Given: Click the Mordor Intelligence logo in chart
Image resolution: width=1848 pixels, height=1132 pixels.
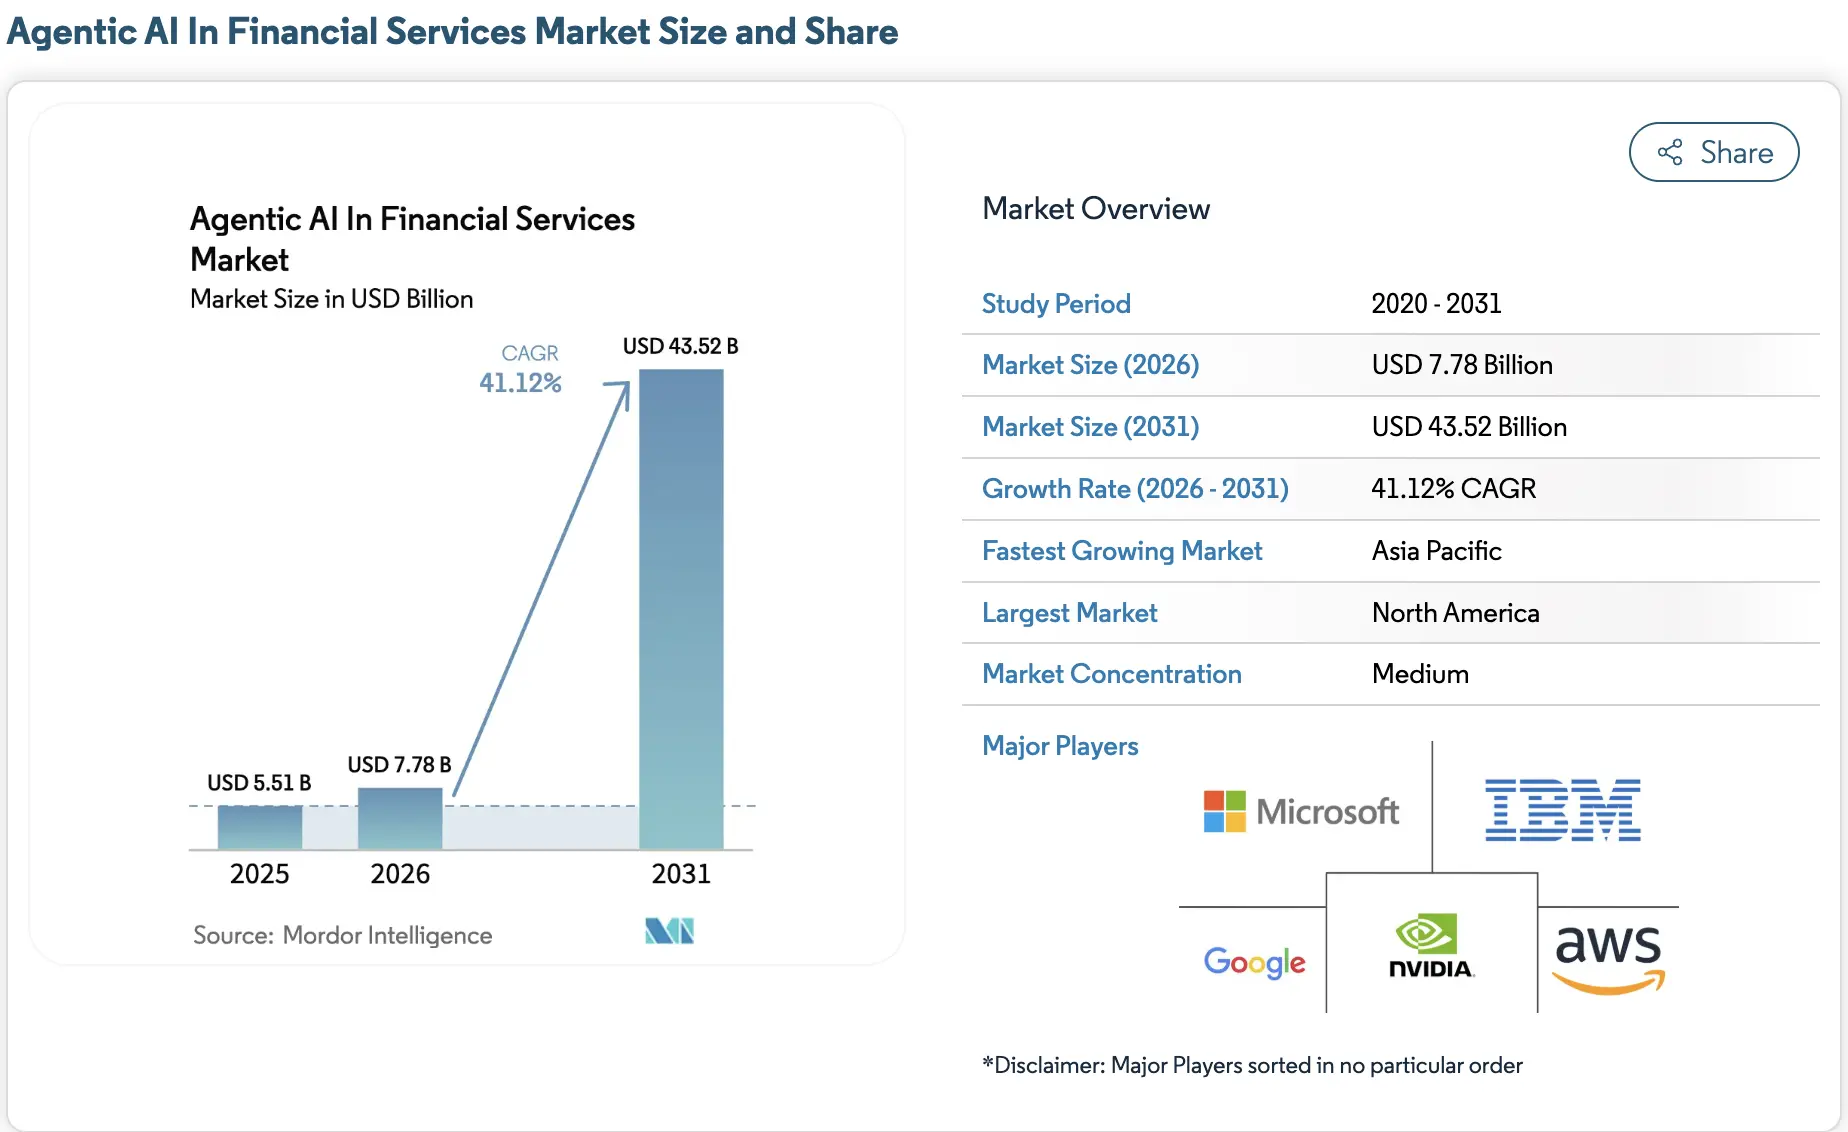Looking at the screenshot, I should pos(668,931).
